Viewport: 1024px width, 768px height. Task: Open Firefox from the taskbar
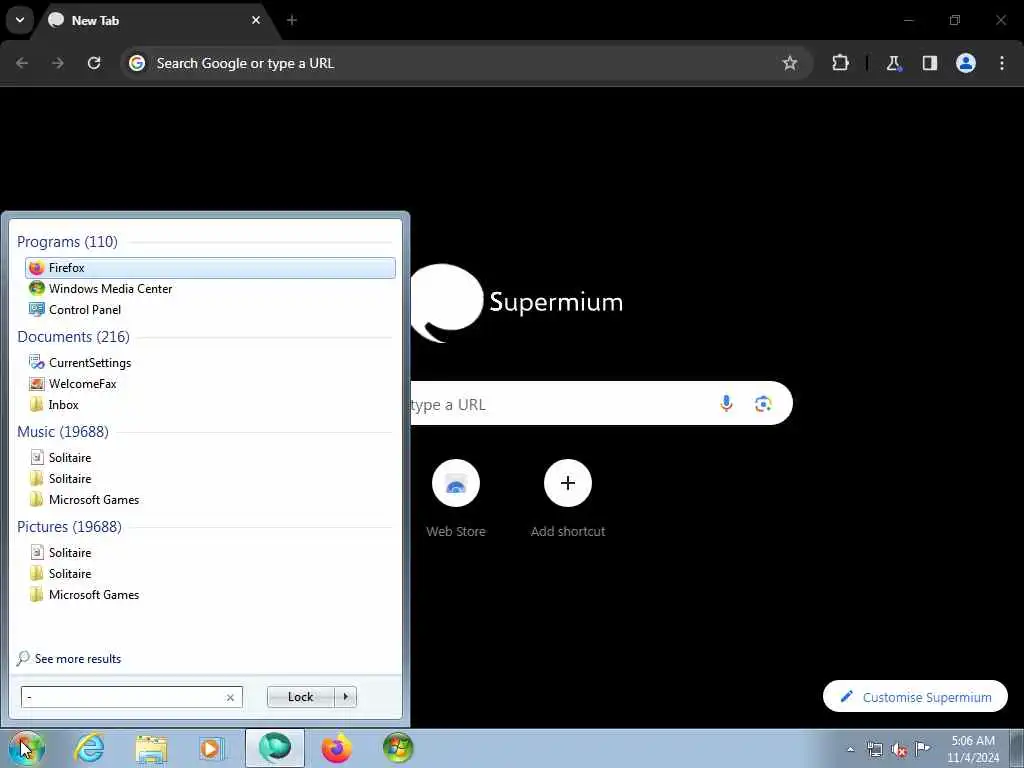(x=336, y=748)
